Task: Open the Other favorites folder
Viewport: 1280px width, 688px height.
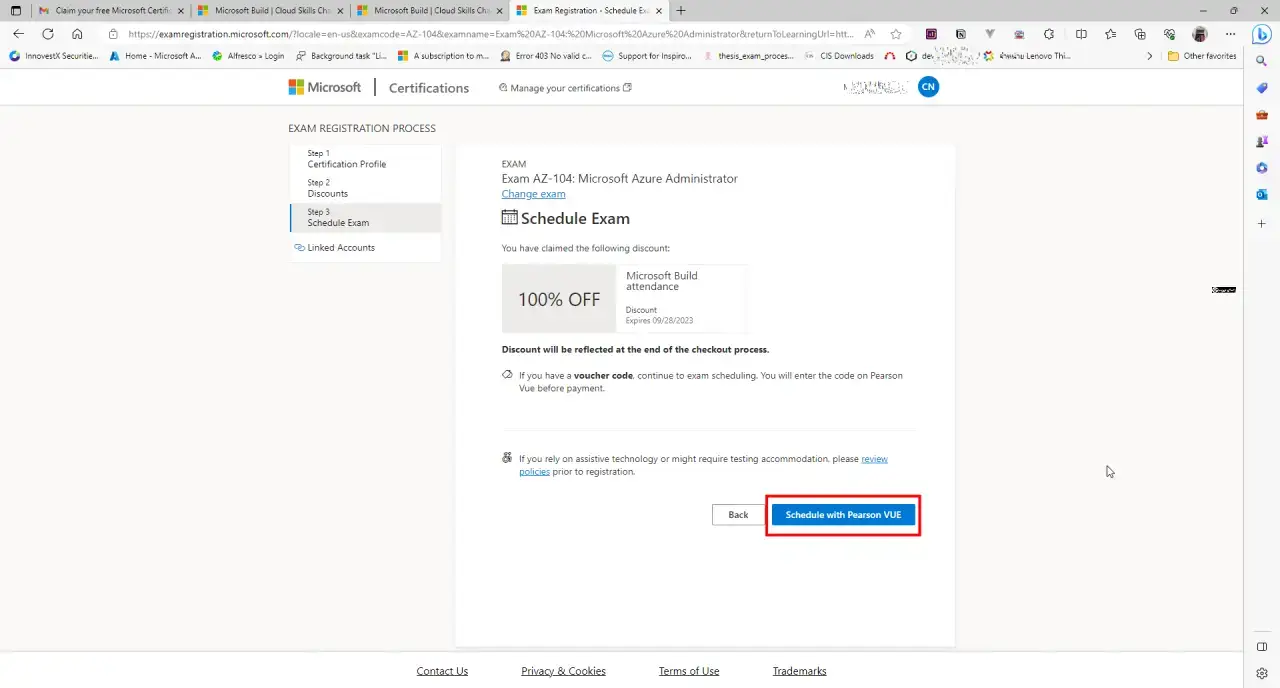Action: pyautogui.click(x=1202, y=56)
